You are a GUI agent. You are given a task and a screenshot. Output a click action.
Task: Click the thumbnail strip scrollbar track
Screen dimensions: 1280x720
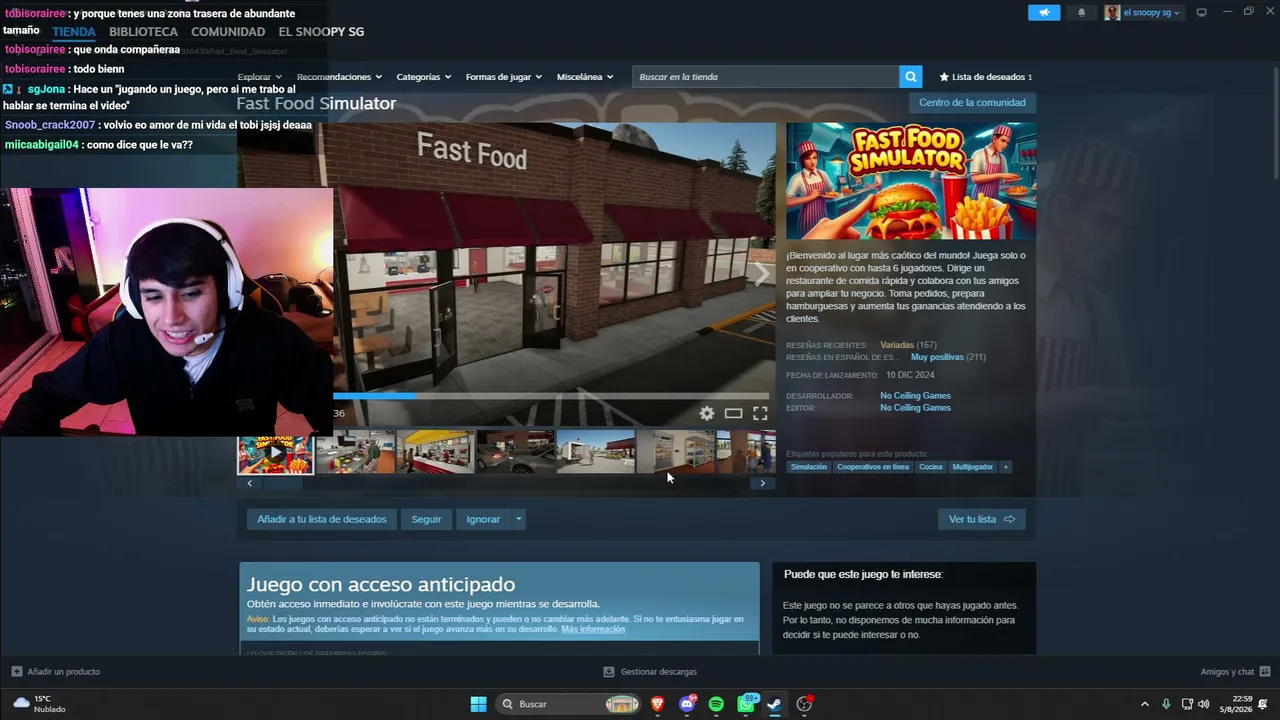[x=505, y=483]
